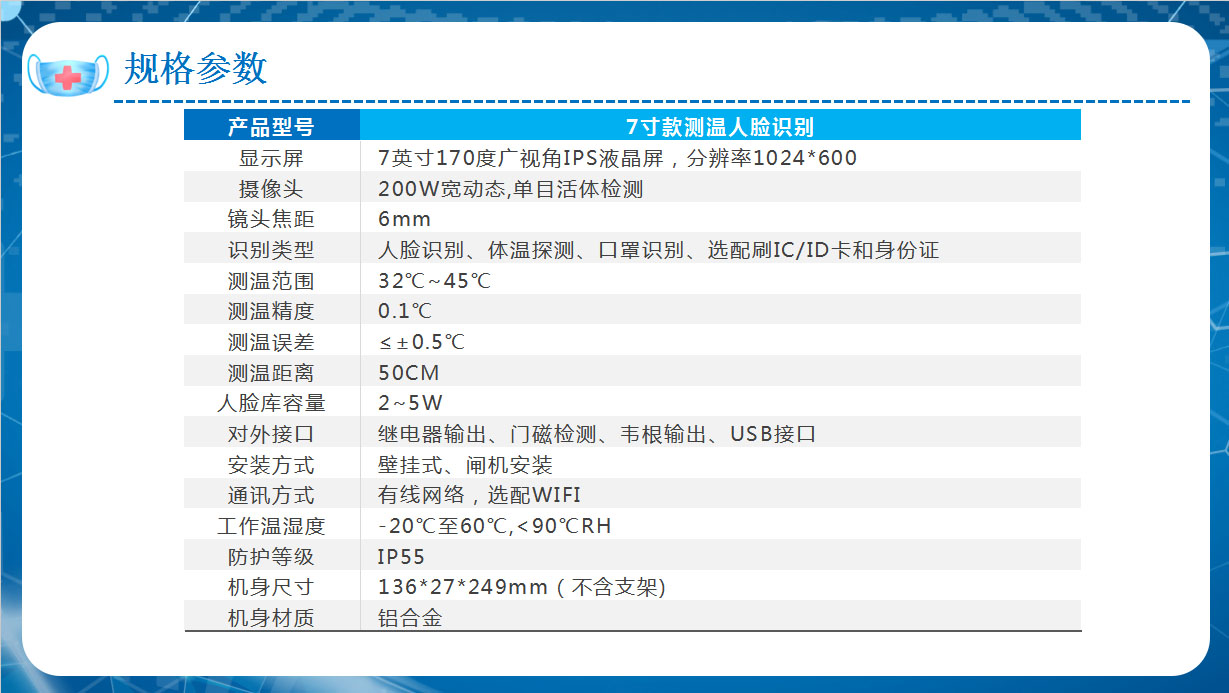Click the 人脸识别、体温探测 recognition types value
Screen dimensions: 1229x693
(x=658, y=250)
